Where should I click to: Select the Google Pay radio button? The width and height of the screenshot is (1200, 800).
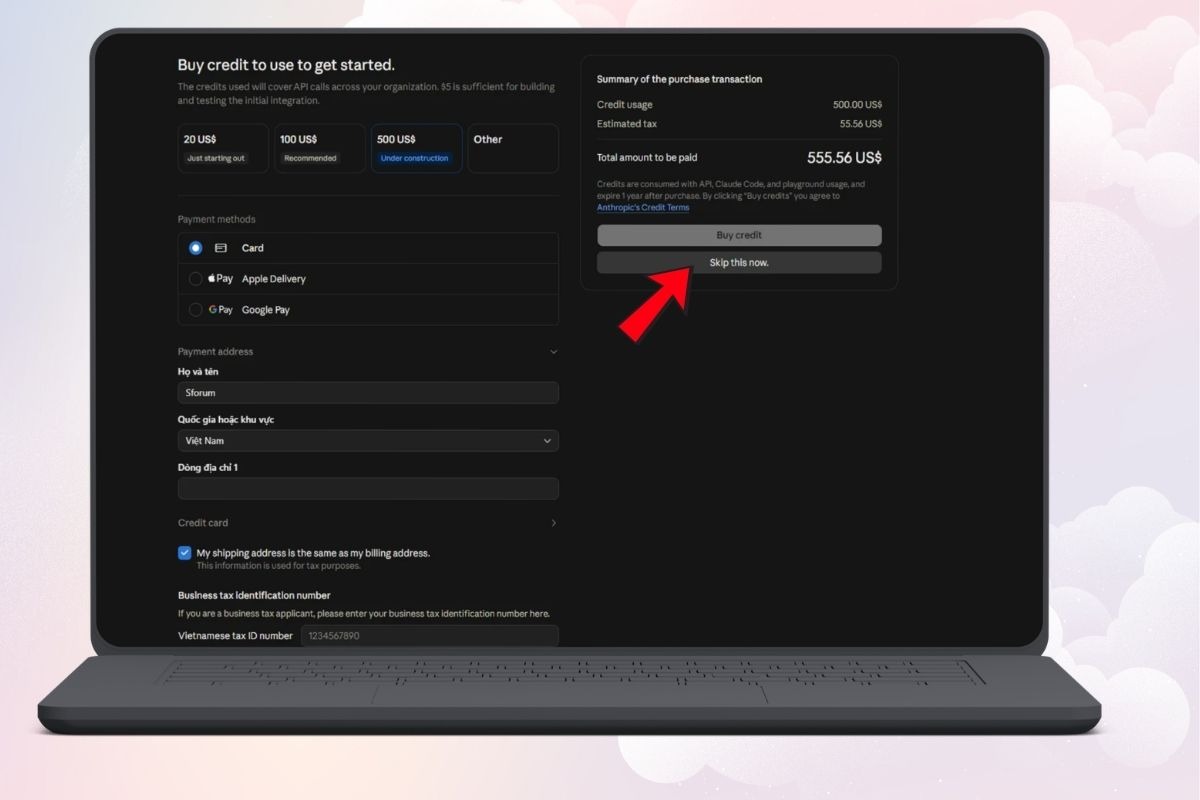(196, 310)
